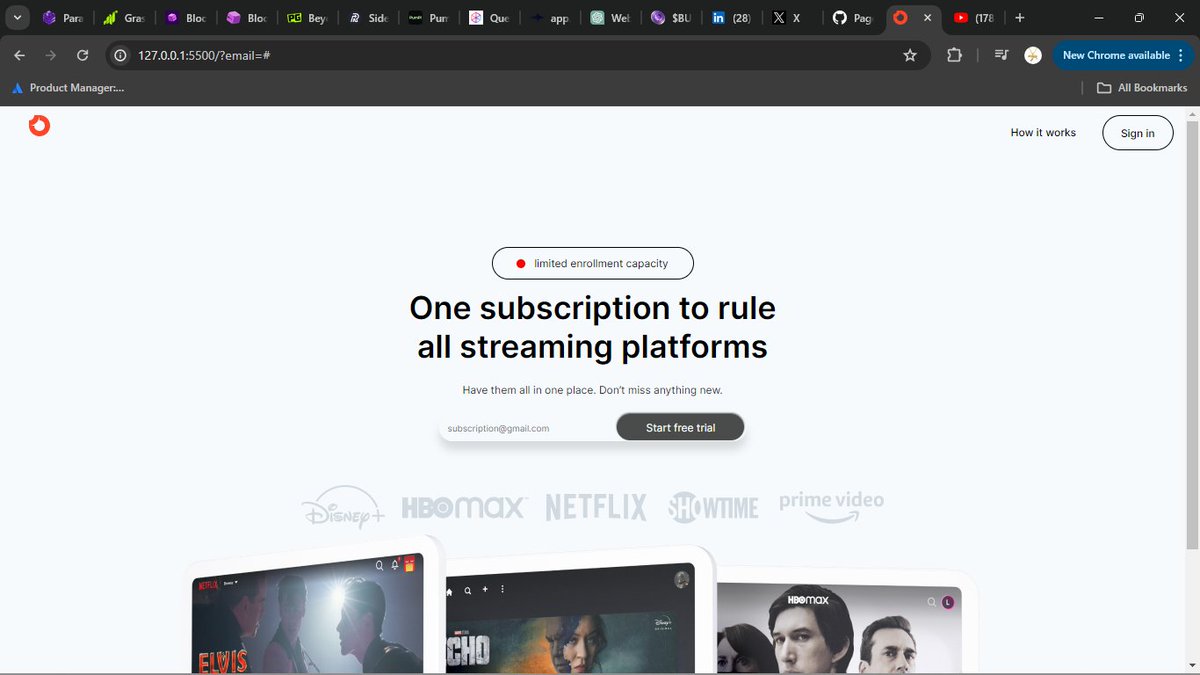Open the All Bookmarks folder

point(1142,88)
